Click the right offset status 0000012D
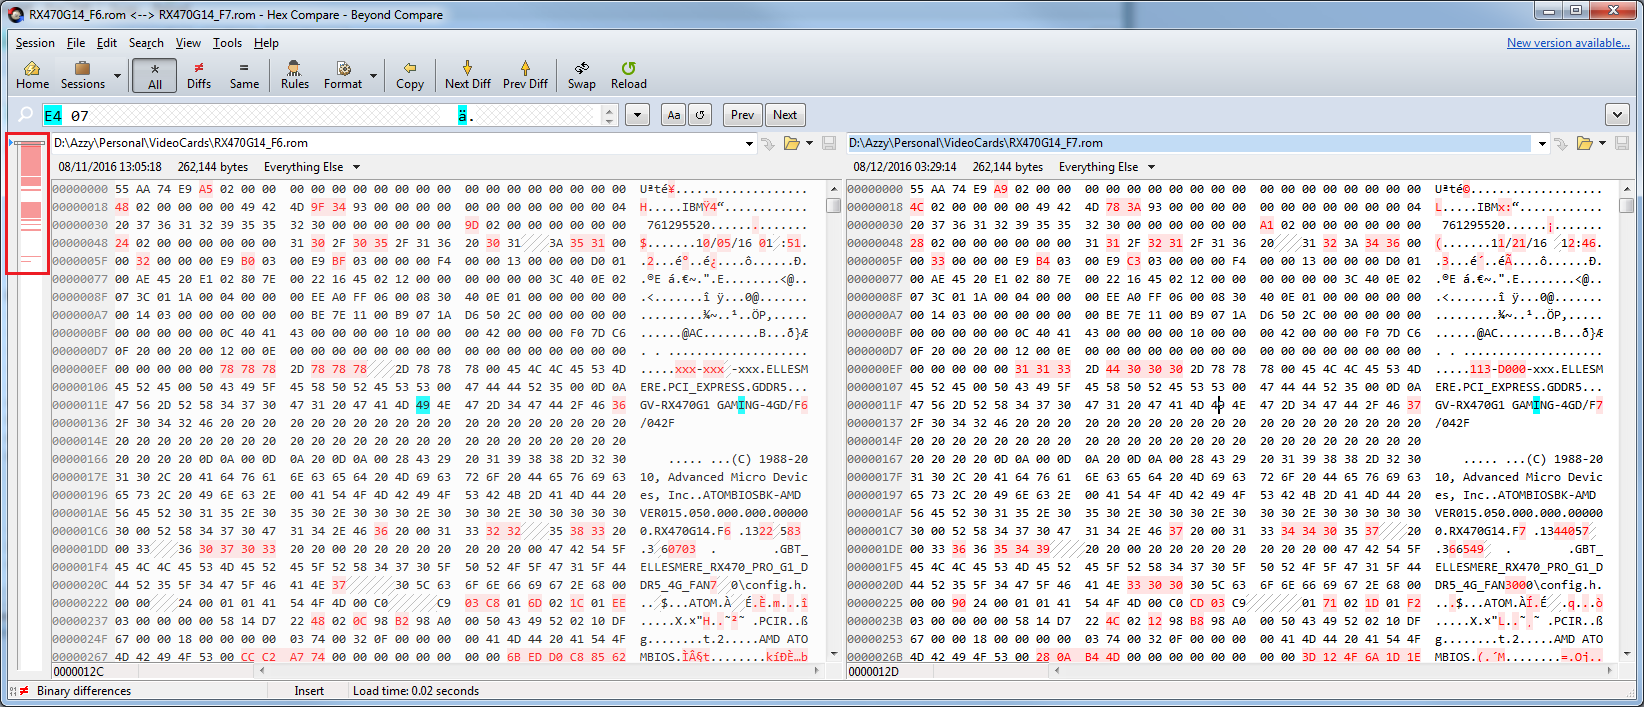The width and height of the screenshot is (1644, 707). click(x=874, y=672)
